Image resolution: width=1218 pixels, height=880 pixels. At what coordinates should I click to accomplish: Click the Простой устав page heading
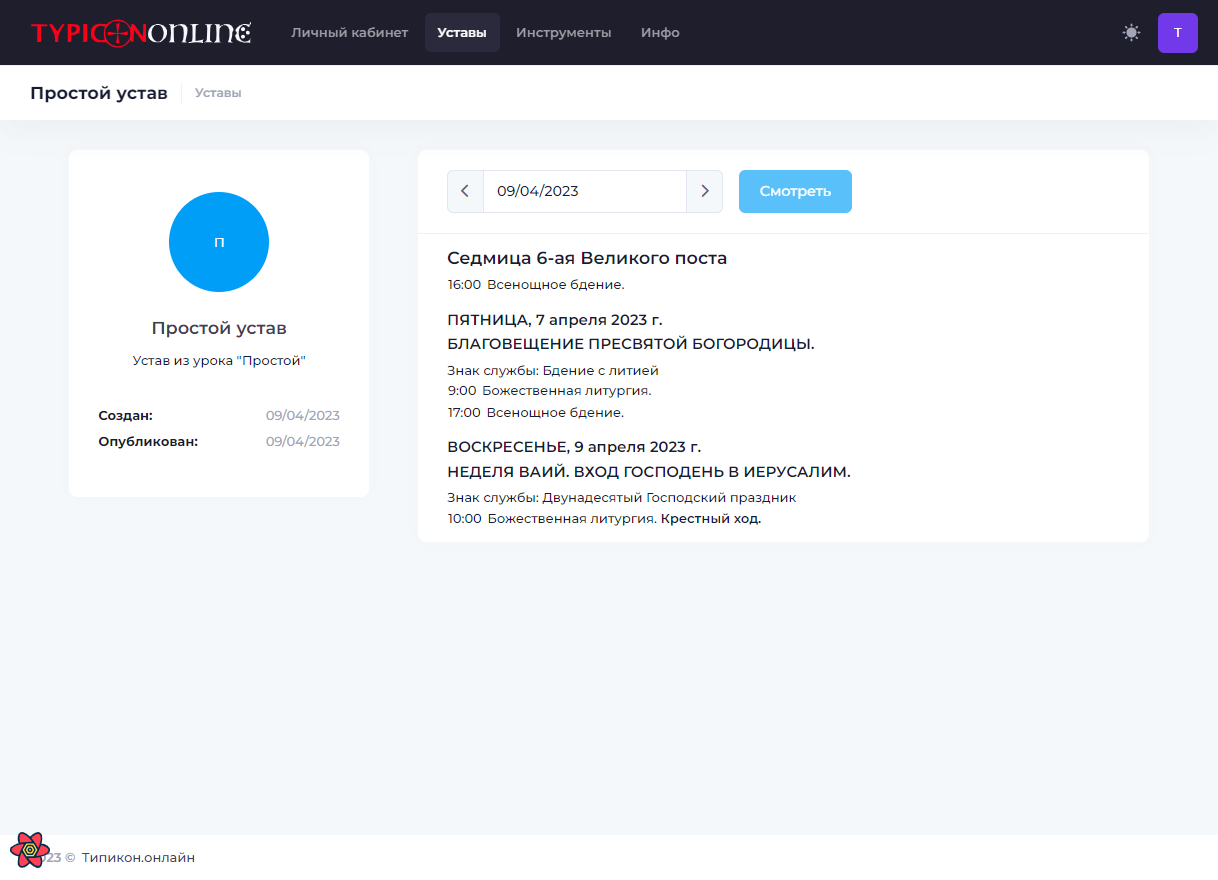[x=99, y=93]
